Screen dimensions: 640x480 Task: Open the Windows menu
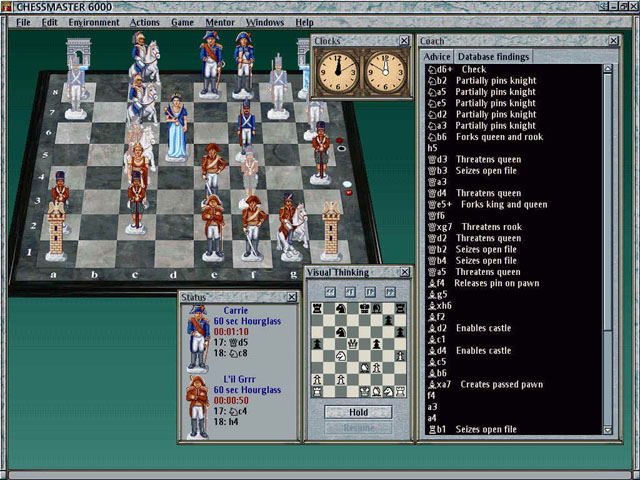pos(264,22)
